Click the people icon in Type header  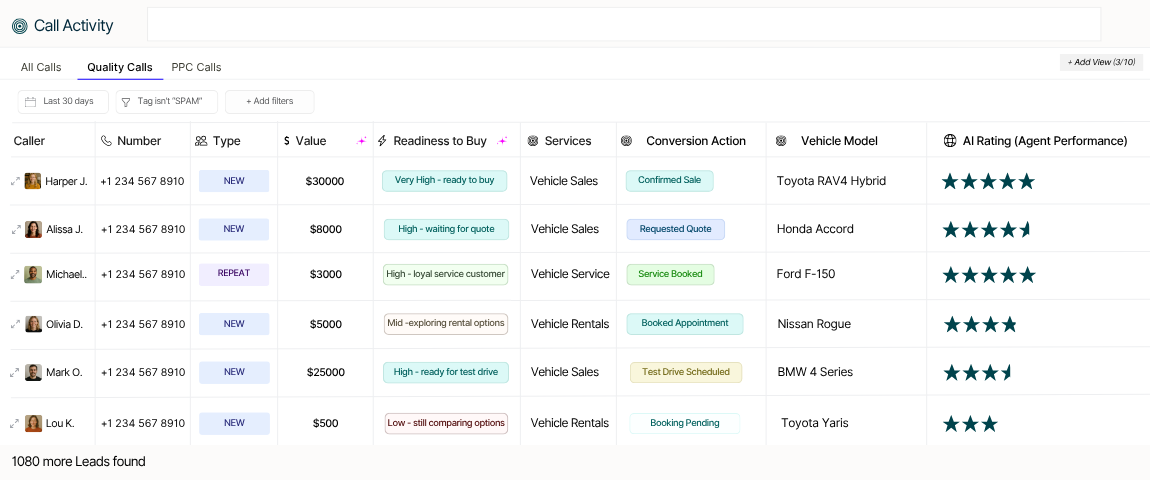click(201, 141)
